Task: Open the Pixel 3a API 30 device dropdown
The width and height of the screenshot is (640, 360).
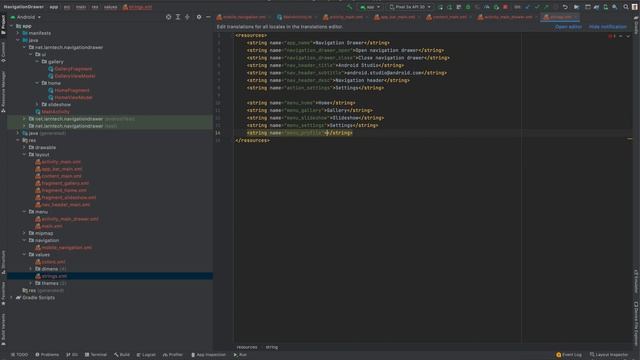Action: click(409, 7)
